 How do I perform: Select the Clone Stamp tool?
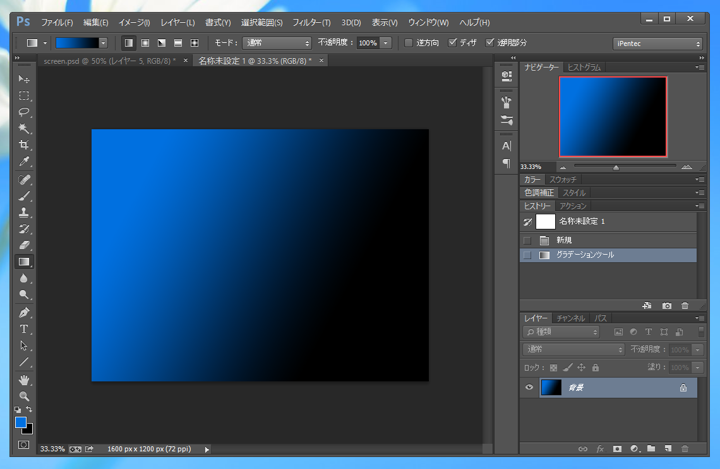click(24, 212)
